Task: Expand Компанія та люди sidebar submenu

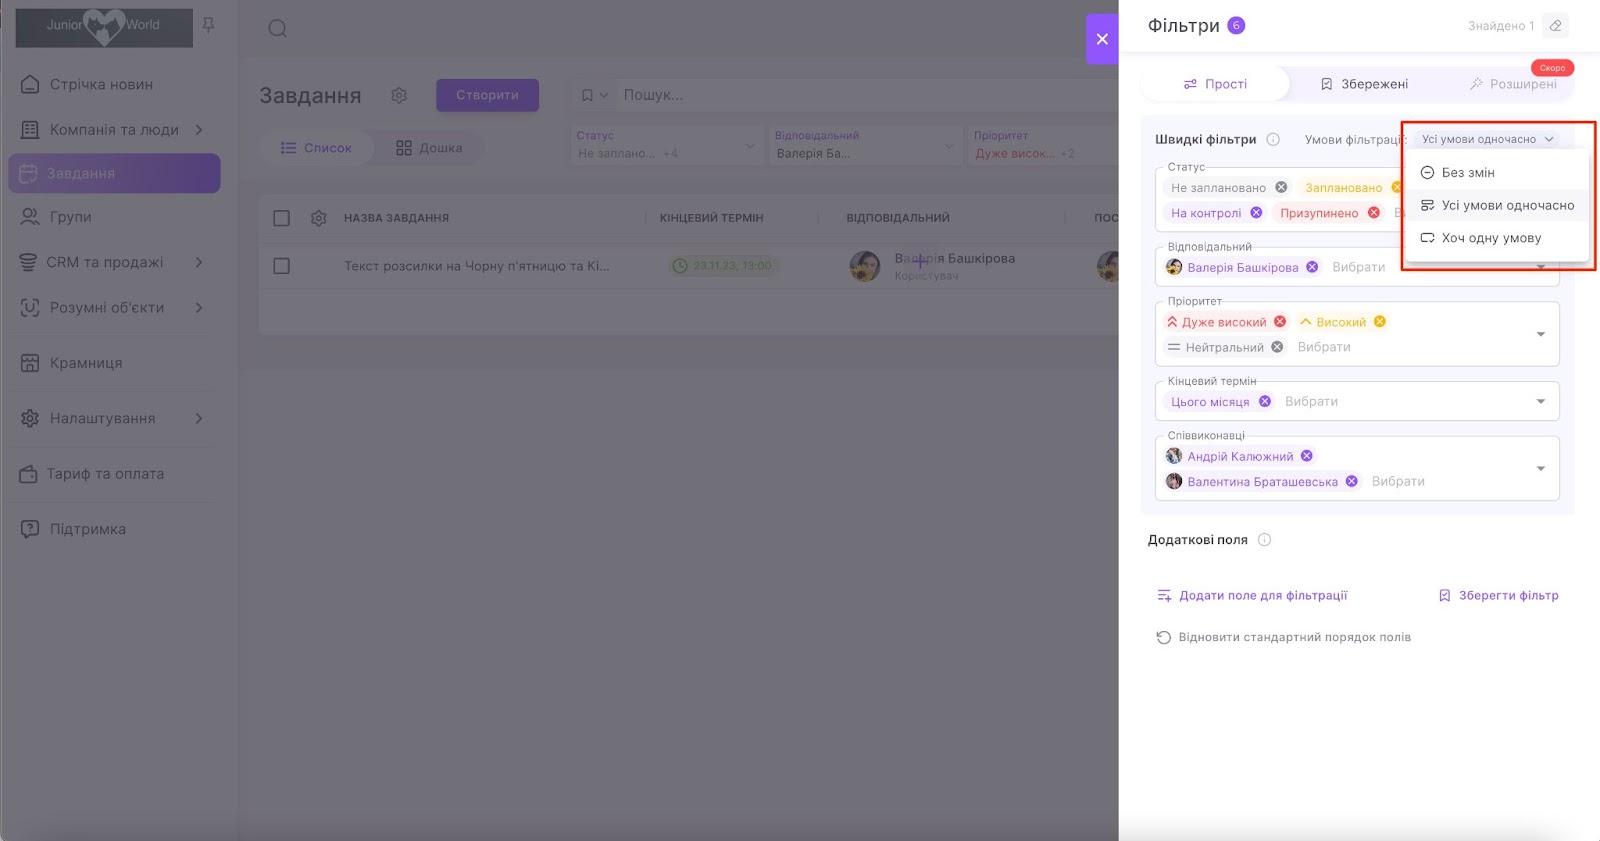Action: 199,130
